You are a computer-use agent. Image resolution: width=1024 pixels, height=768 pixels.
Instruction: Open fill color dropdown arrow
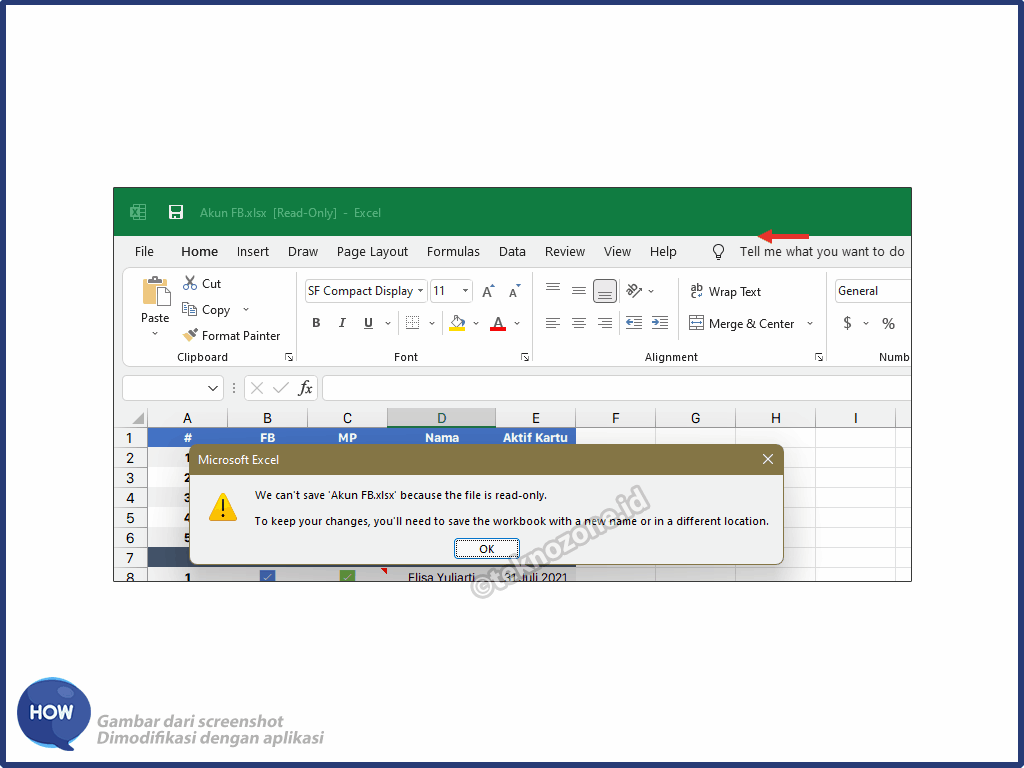pos(476,323)
